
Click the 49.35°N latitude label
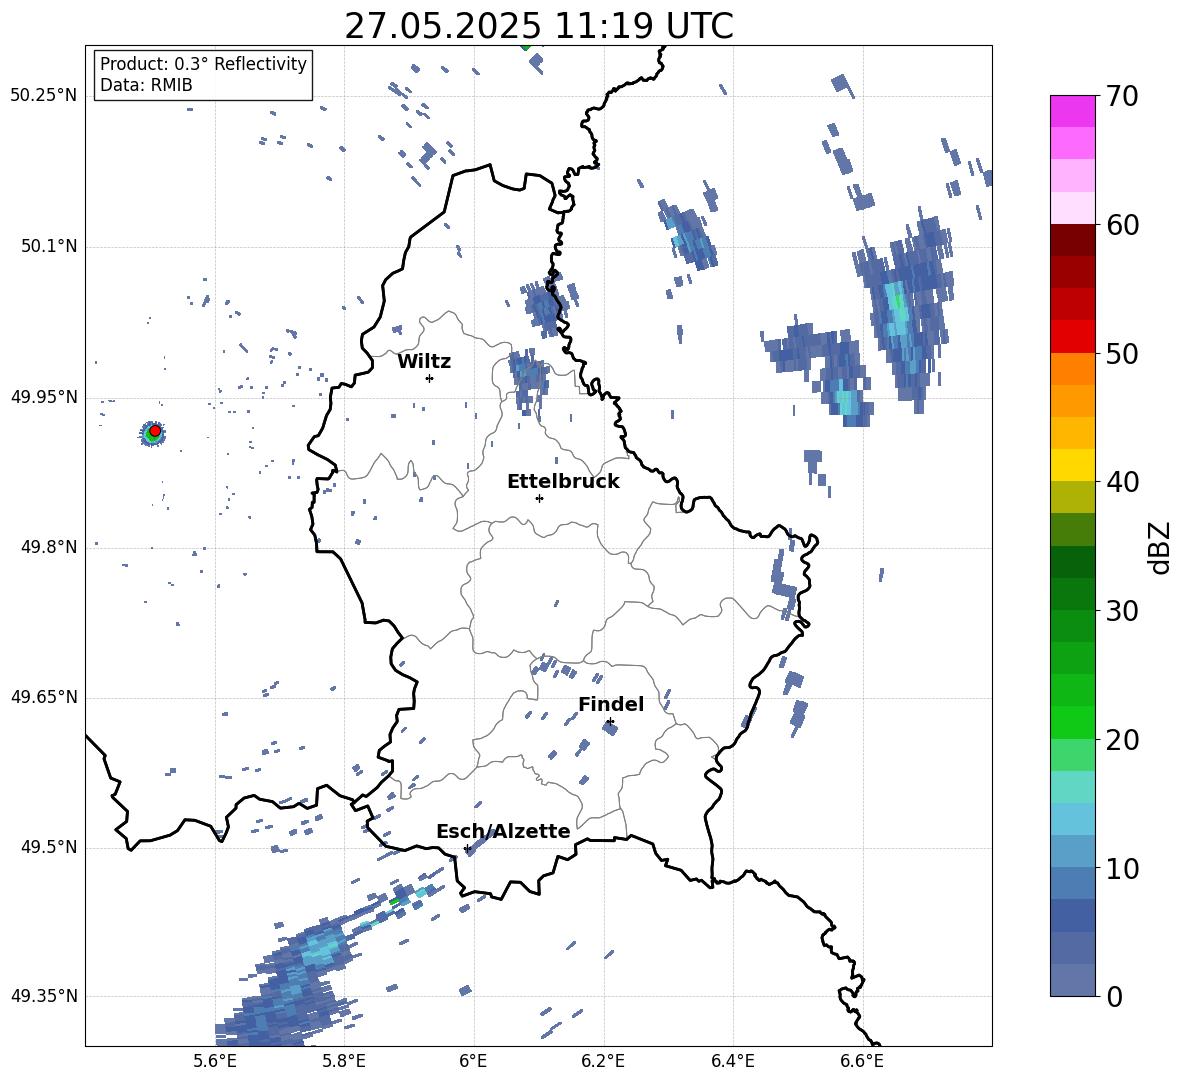click(44, 996)
